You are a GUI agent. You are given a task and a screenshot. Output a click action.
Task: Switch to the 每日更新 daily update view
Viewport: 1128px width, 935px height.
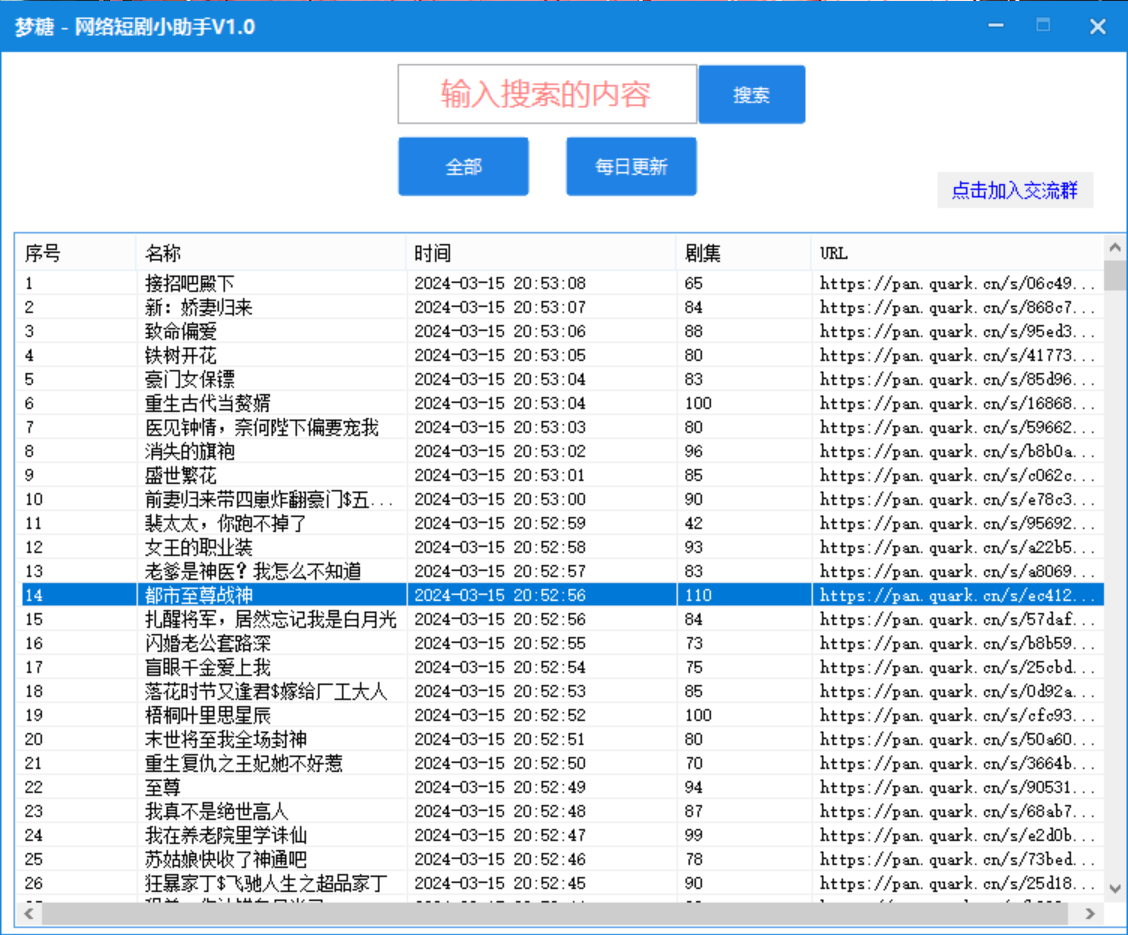(x=631, y=166)
